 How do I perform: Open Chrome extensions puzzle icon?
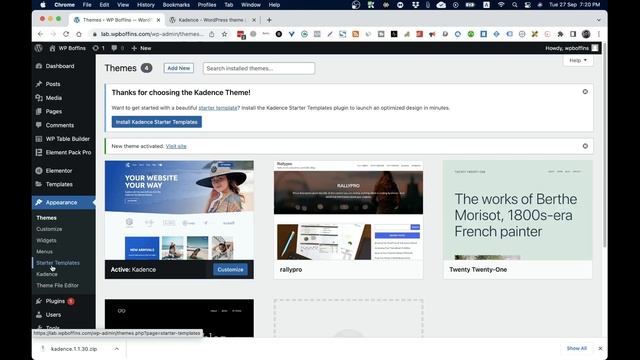pyautogui.click(x=560, y=34)
